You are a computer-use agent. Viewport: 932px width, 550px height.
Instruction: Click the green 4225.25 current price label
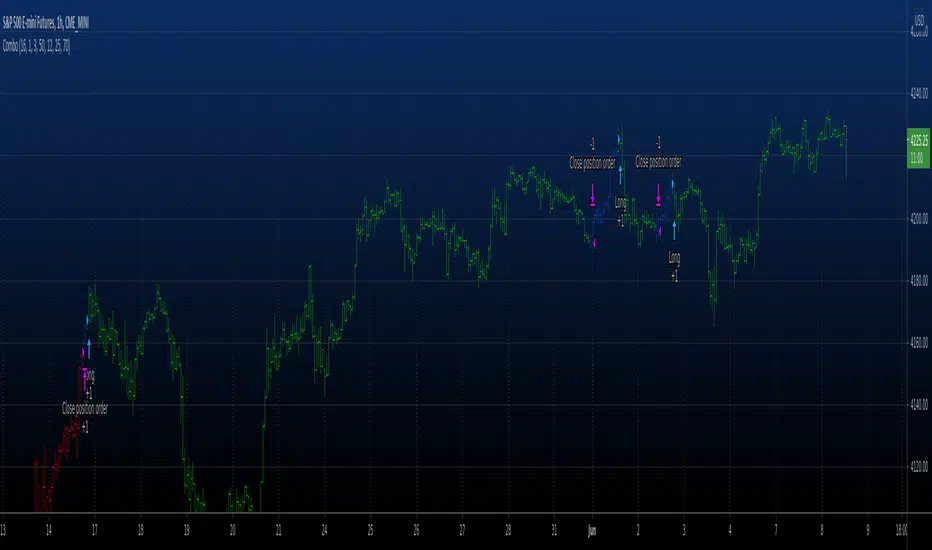pyautogui.click(x=918, y=147)
